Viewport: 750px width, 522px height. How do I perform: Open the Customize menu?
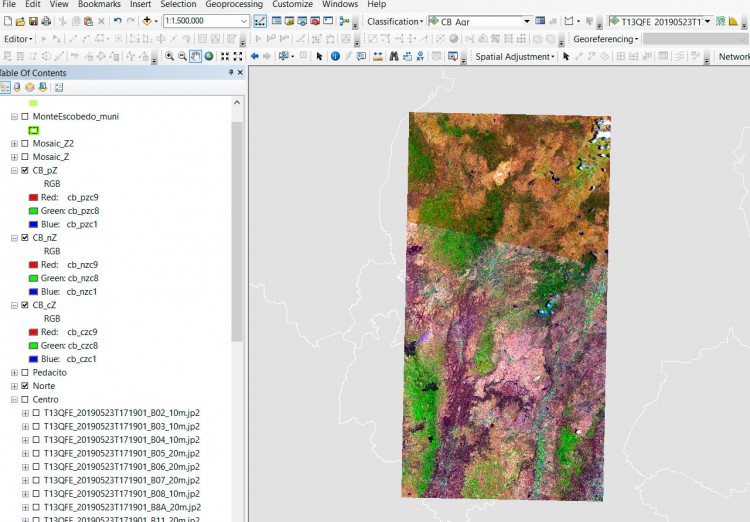click(292, 4)
